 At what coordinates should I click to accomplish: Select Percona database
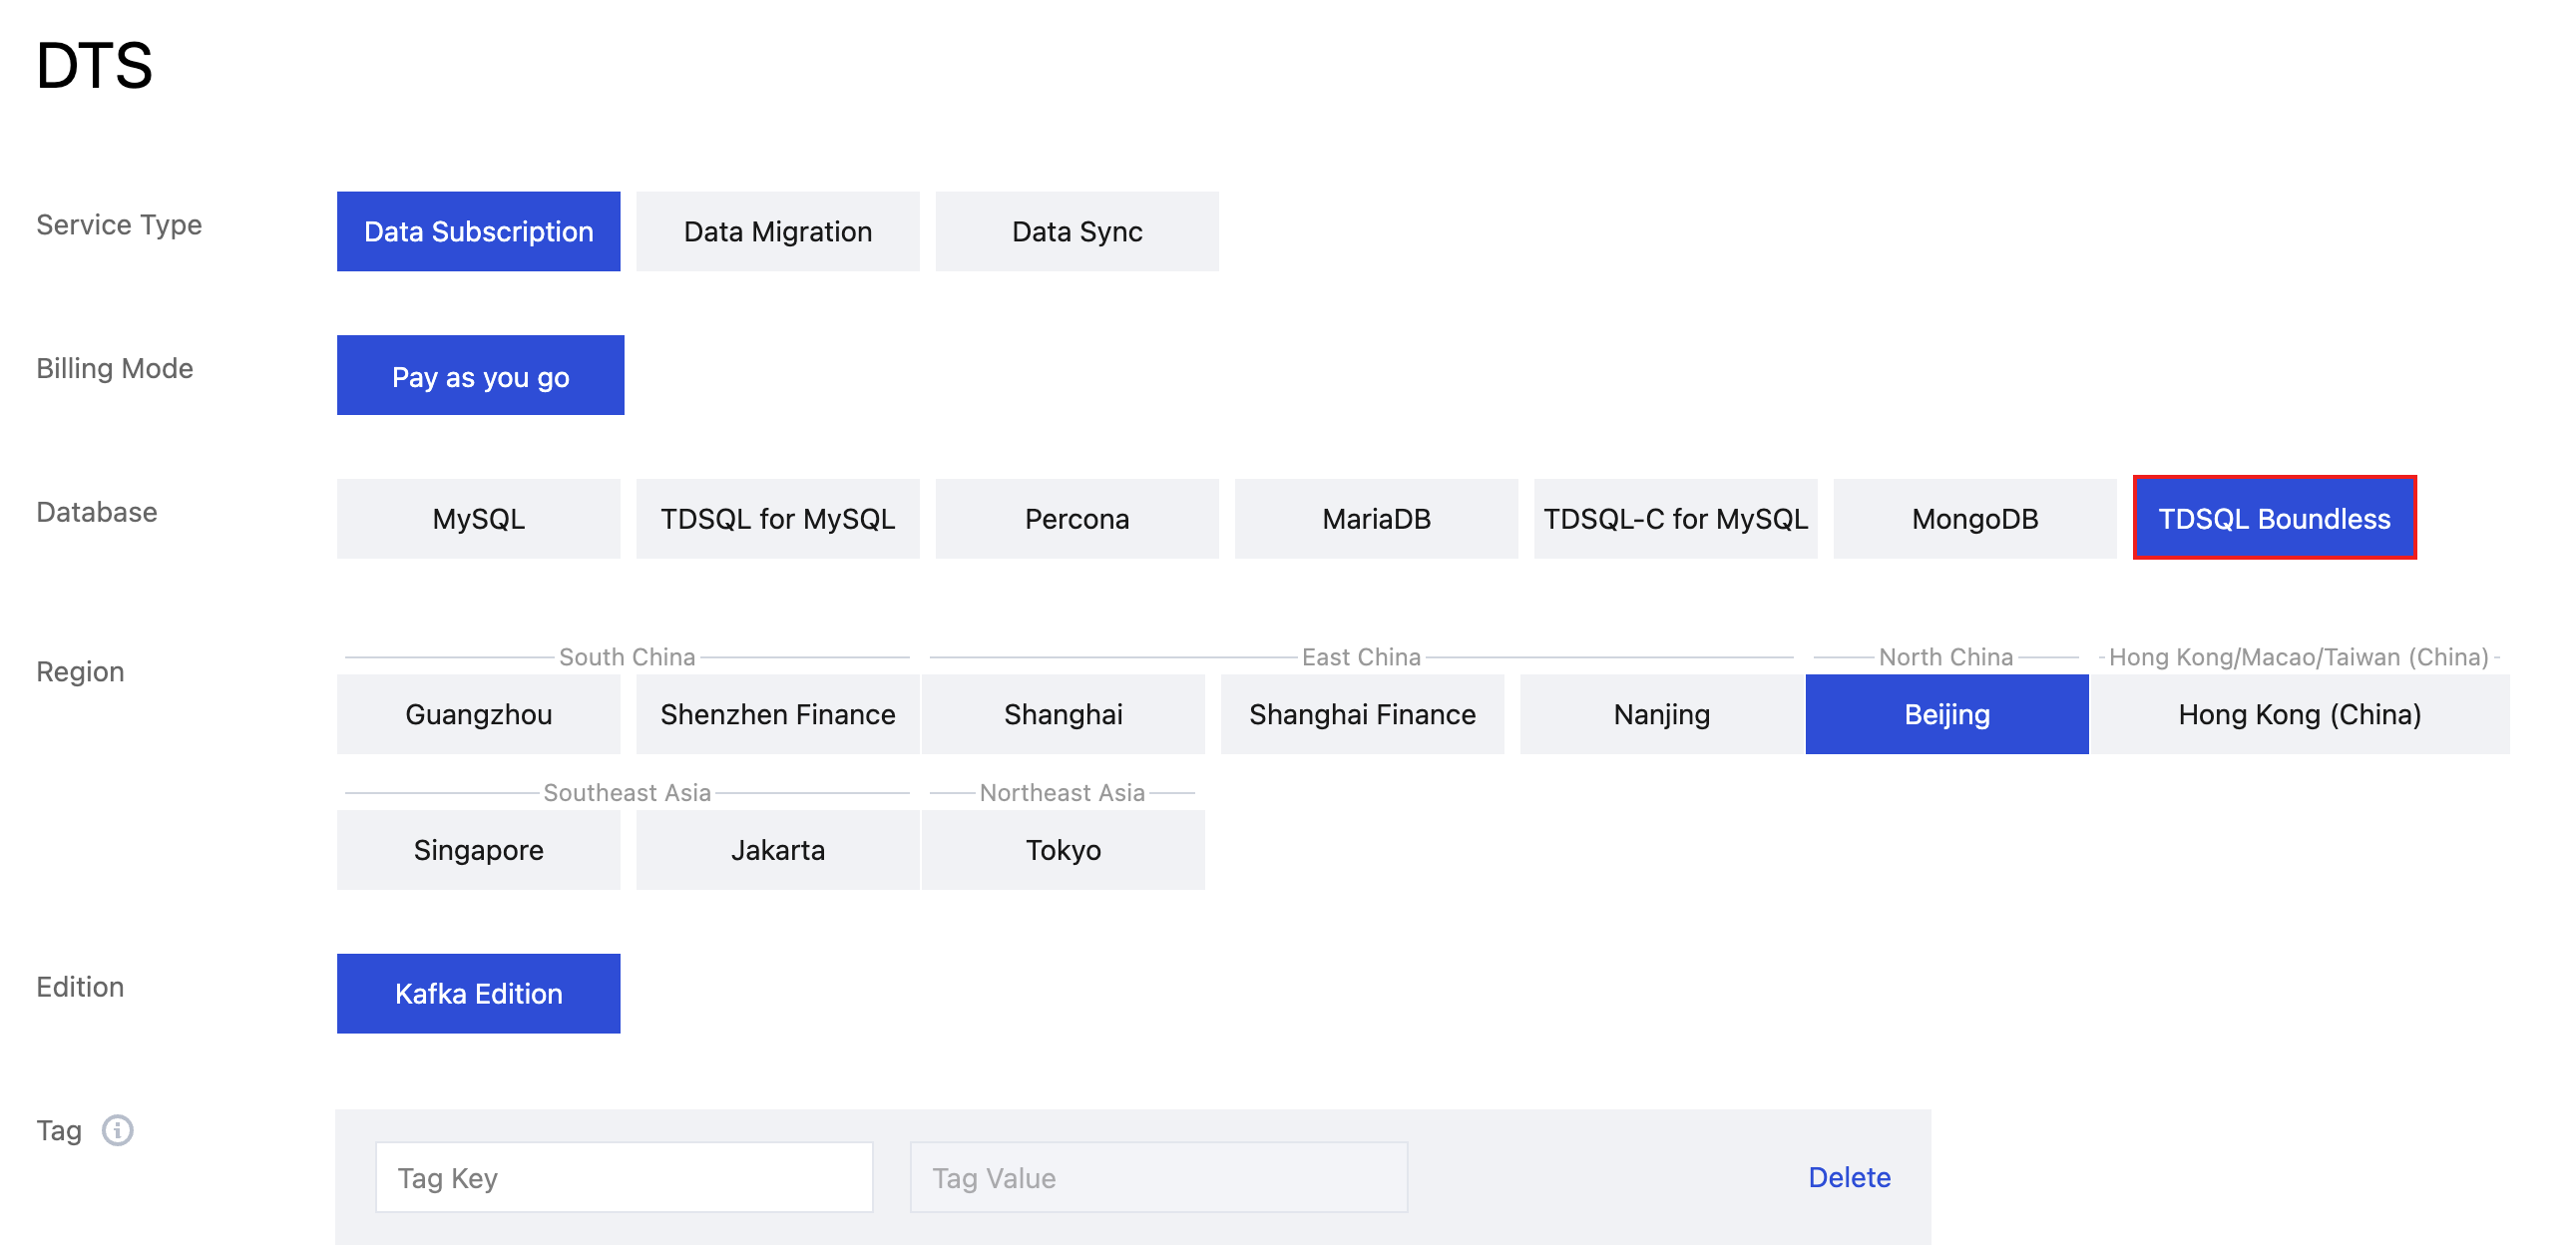tap(1076, 518)
